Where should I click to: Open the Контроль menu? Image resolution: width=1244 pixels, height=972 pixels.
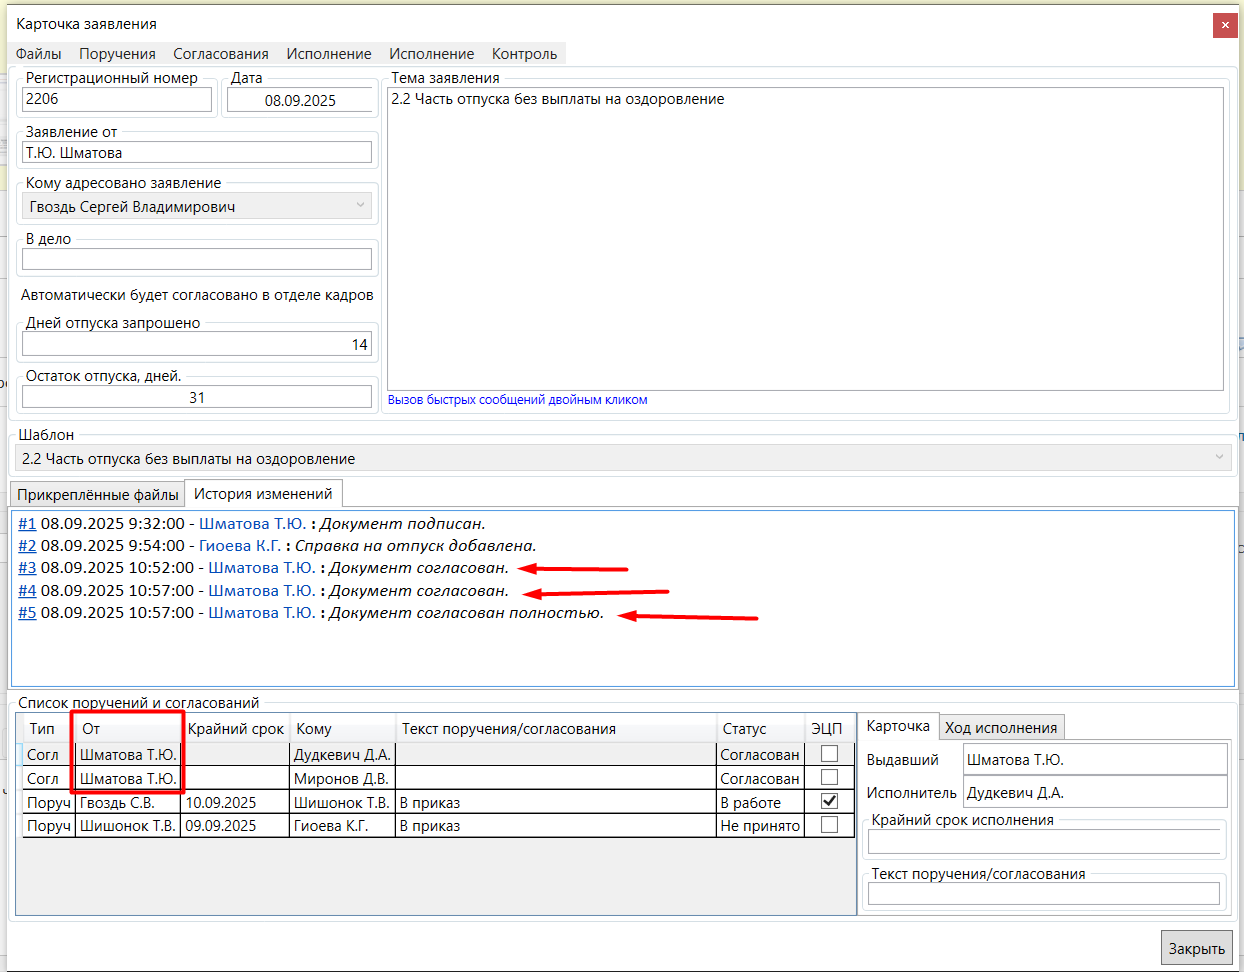tap(524, 54)
